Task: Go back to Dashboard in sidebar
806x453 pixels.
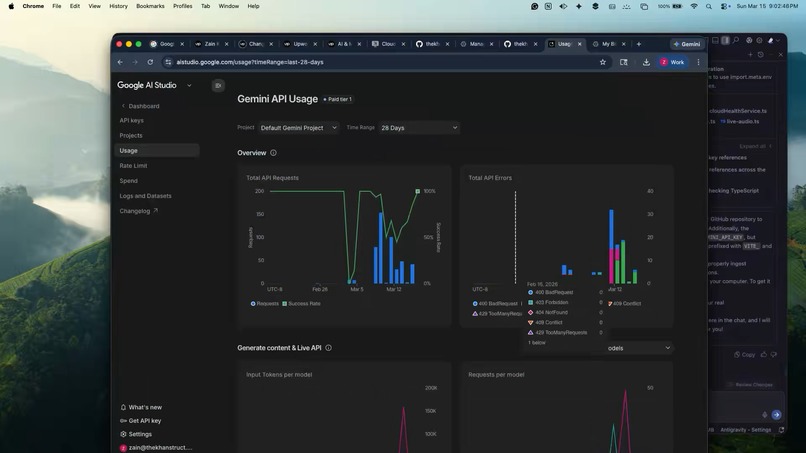Action: 140,106
